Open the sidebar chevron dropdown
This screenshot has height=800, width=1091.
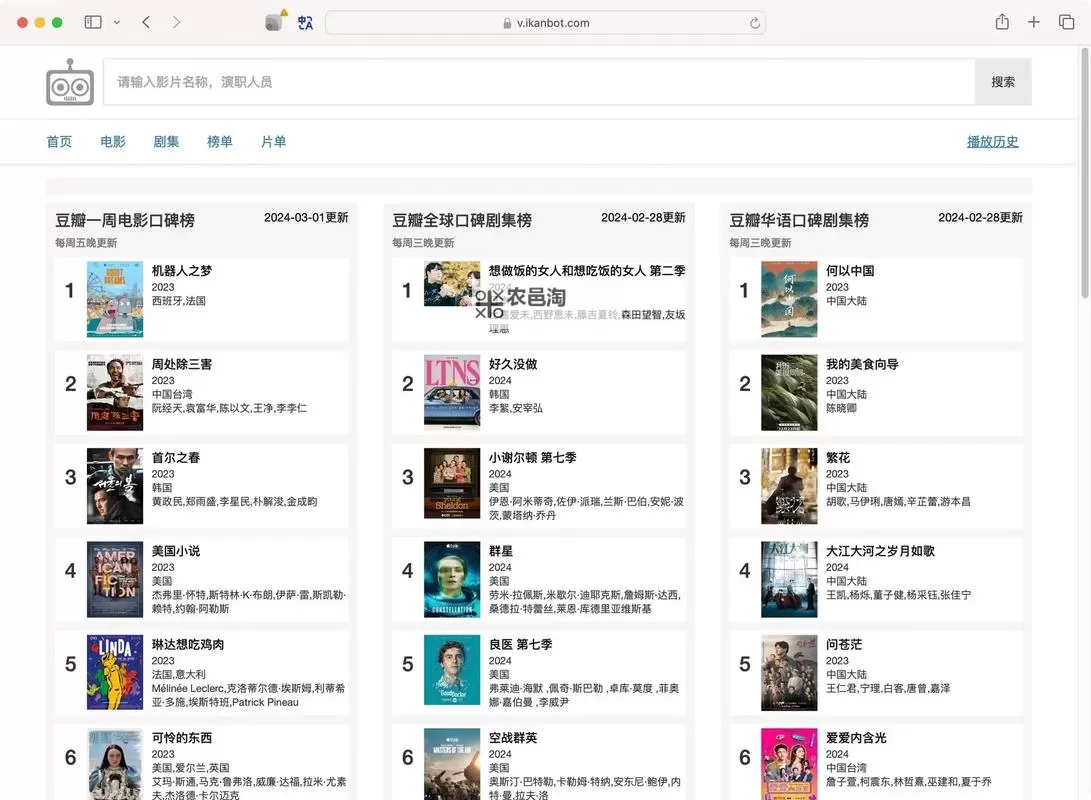tap(115, 21)
